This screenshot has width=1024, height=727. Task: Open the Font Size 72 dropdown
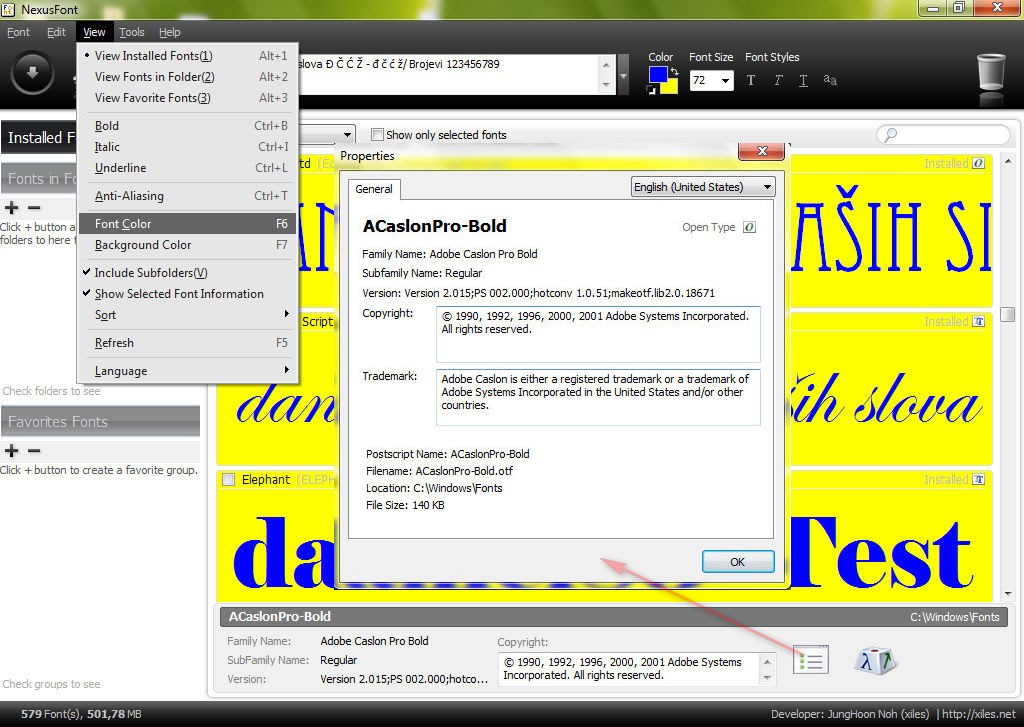[x=725, y=80]
